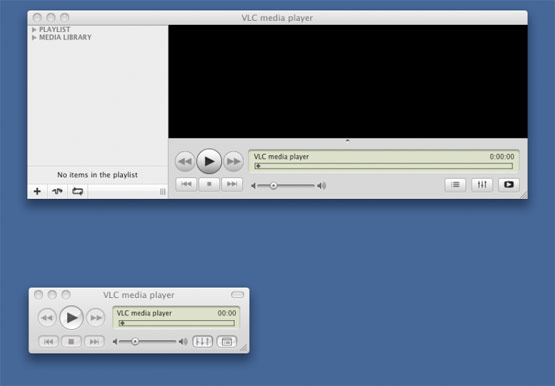This screenshot has height=386, width=555.
Task: Click the volume slider in small window
Action: [147, 341]
